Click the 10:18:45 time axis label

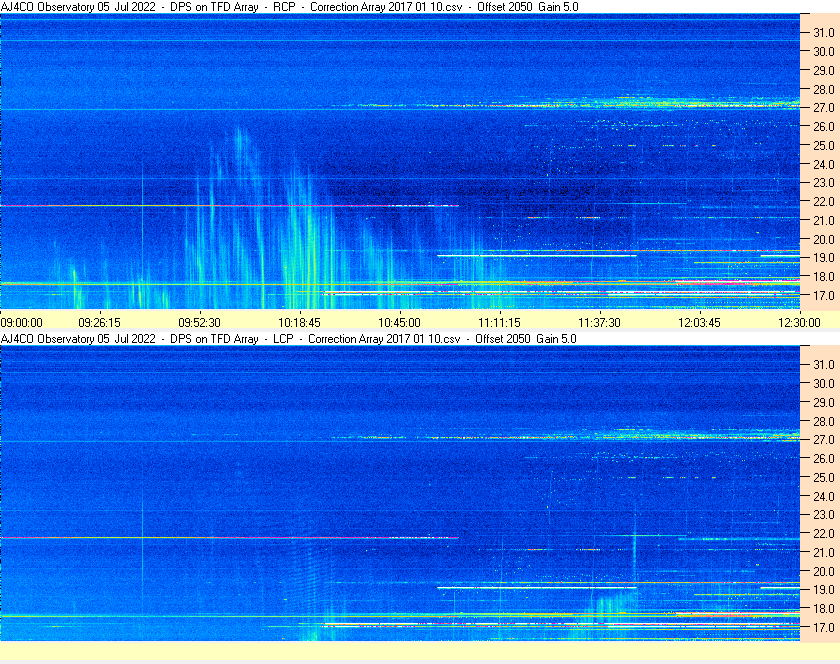pyautogui.click(x=300, y=322)
